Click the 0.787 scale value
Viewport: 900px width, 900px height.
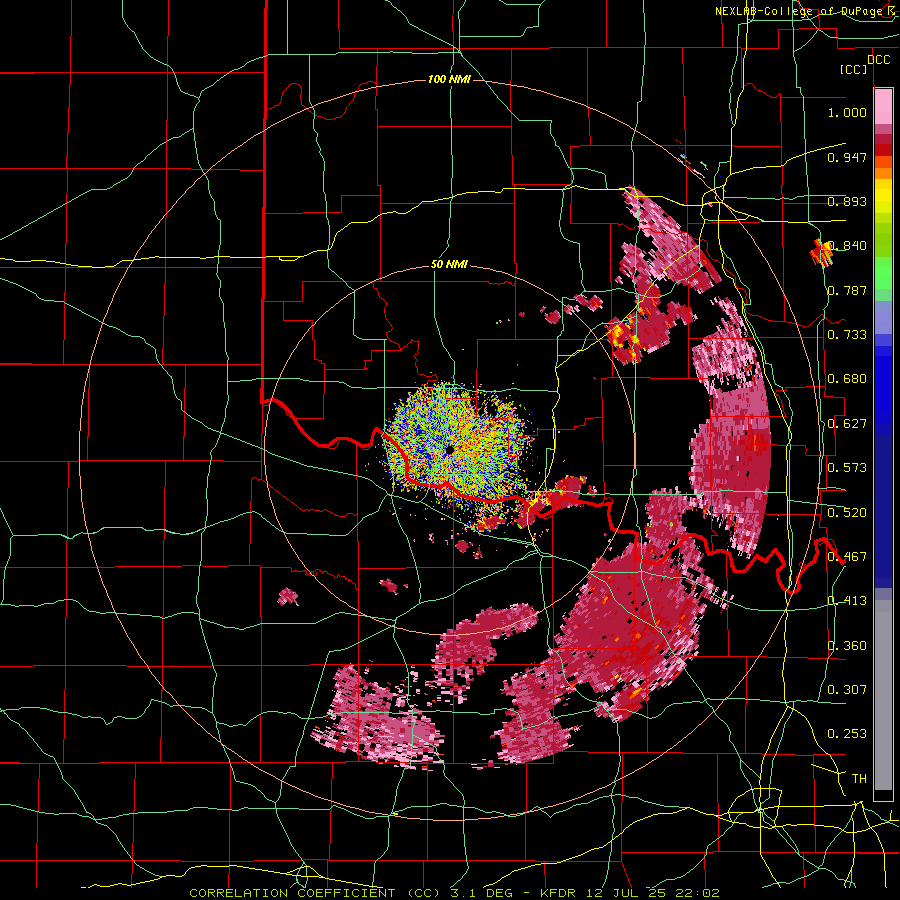847,290
